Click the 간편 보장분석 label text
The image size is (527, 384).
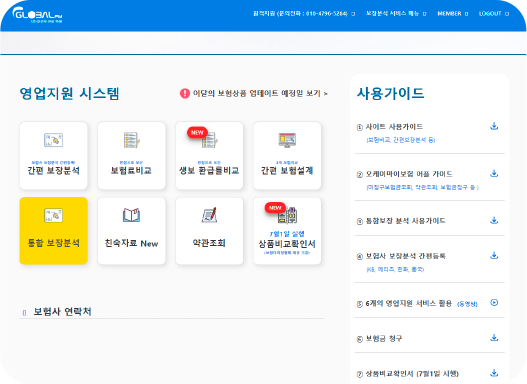53,170
